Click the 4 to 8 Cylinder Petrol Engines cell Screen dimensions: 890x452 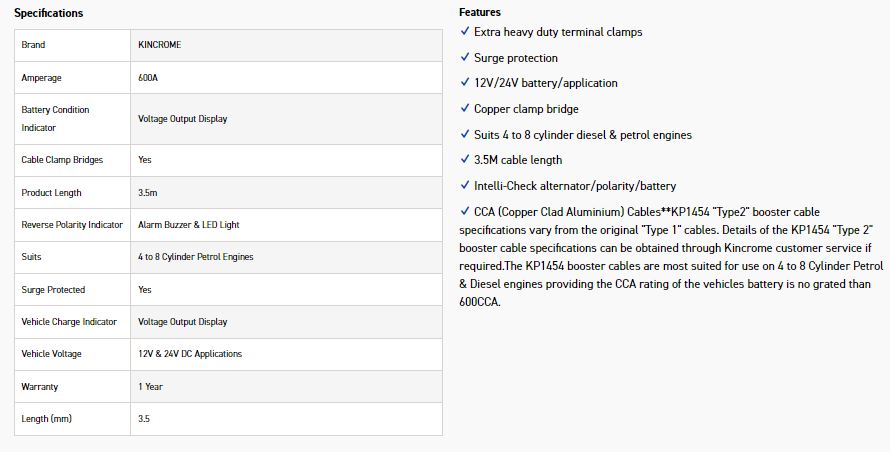pos(196,257)
